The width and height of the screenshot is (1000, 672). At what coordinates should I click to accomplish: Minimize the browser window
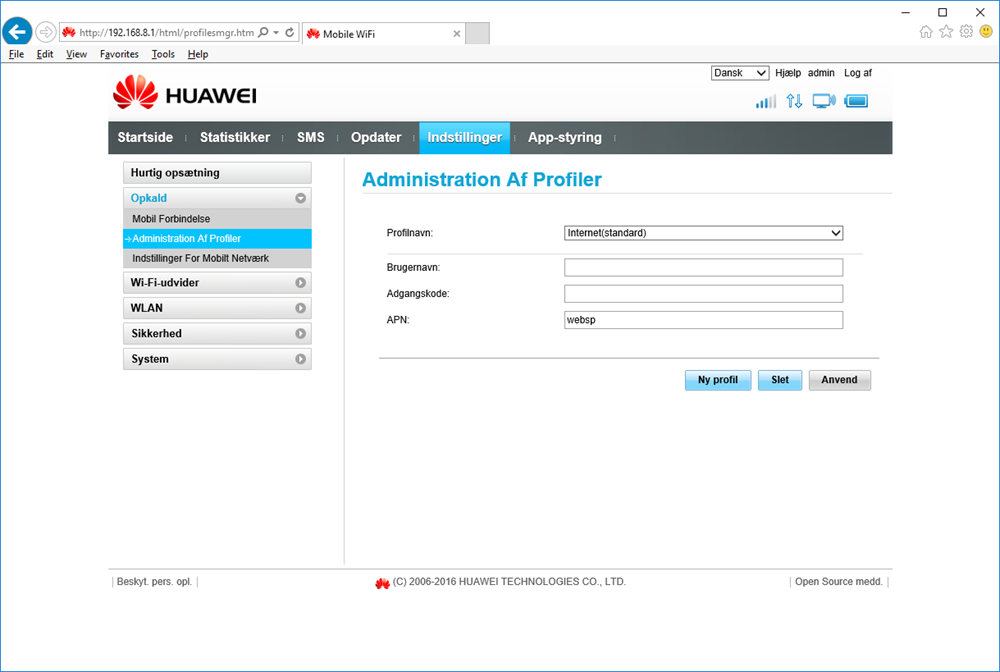(906, 12)
